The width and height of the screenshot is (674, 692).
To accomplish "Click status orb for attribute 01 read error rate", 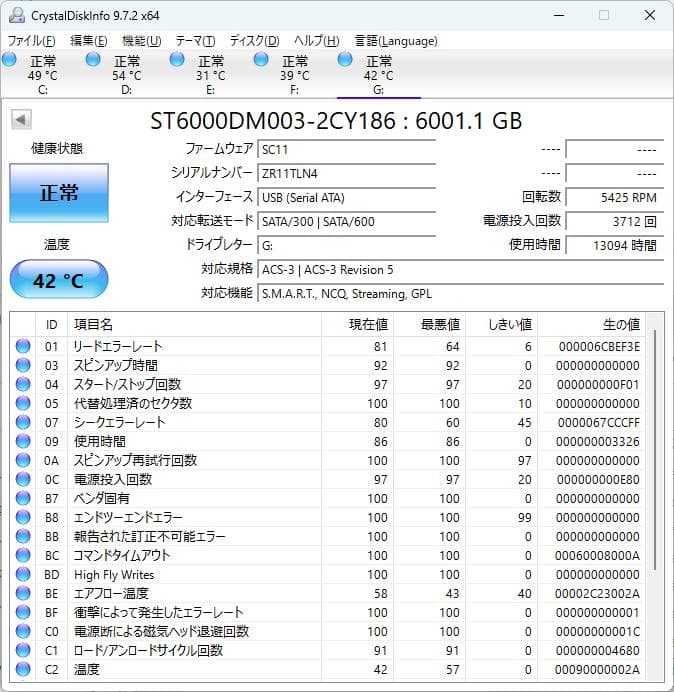I will pos(23,346).
